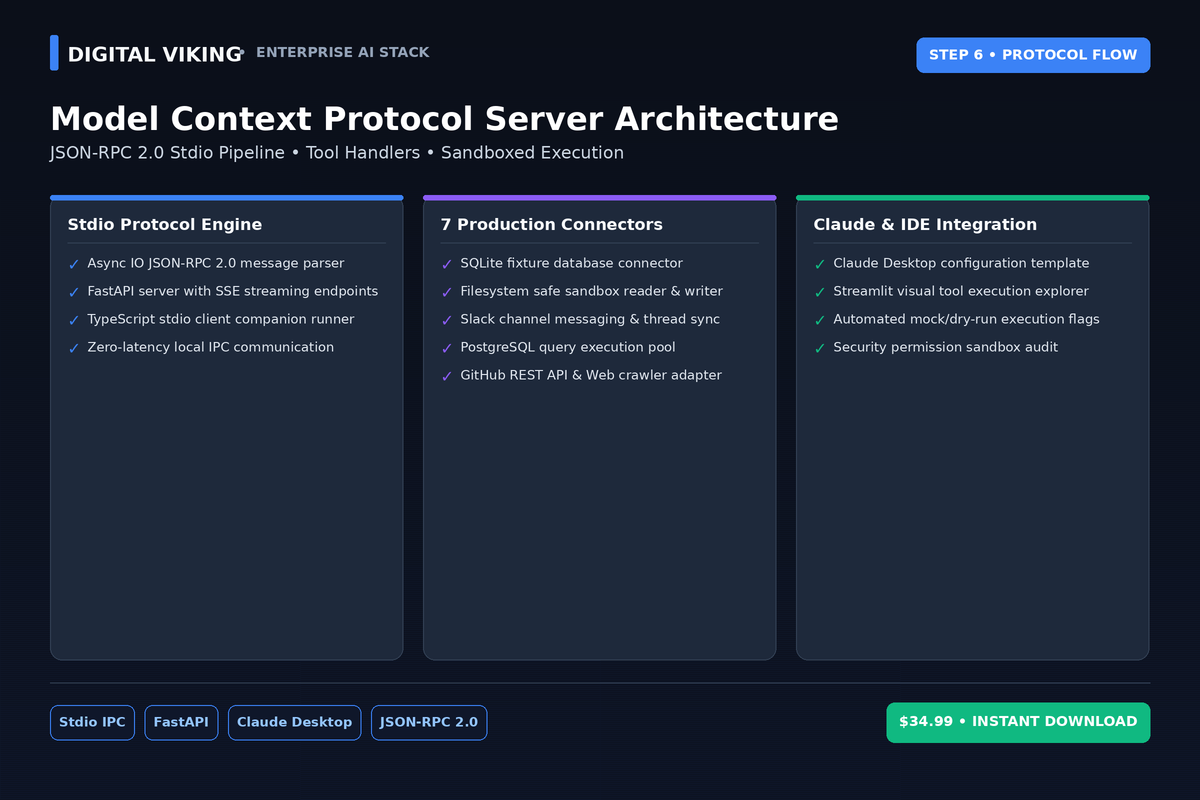Select the FastAPI tag
The image size is (1200, 800).
[x=181, y=722]
